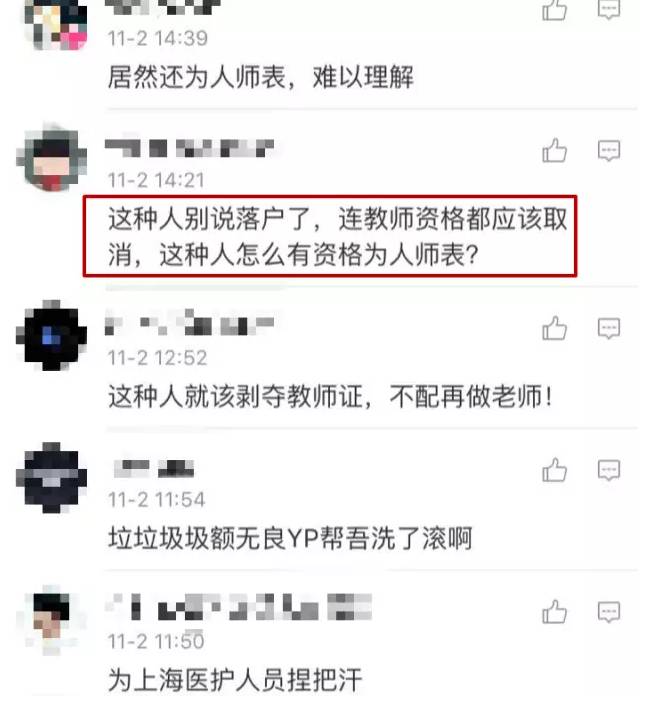Open avatar of the 14:21 commenter
Viewport: 649px width, 701px height.
pos(51,157)
